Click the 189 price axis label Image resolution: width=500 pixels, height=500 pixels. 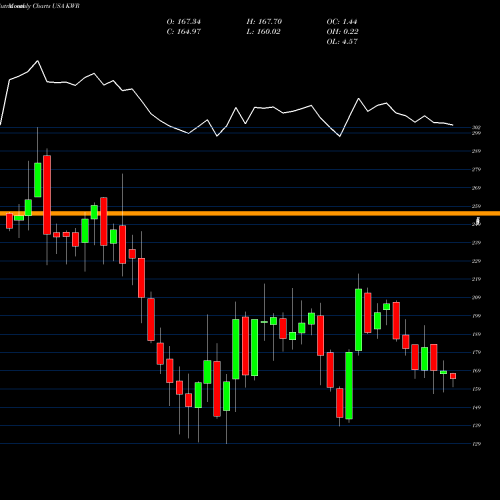click(x=476, y=334)
